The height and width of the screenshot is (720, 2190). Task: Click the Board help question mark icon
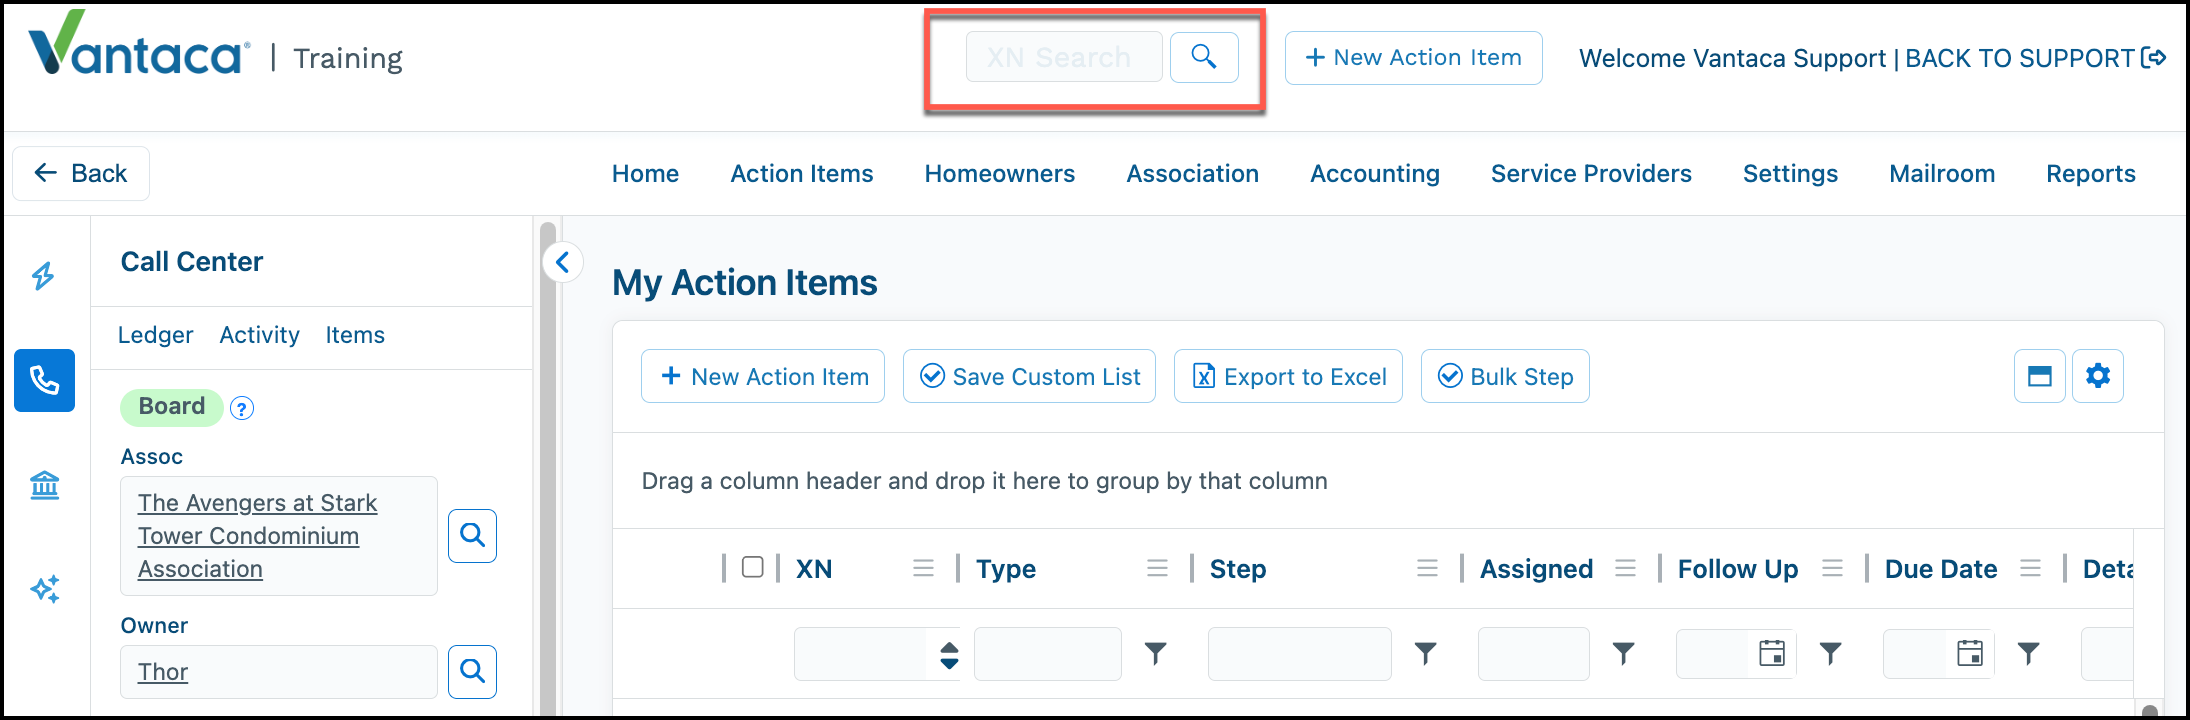click(x=242, y=408)
